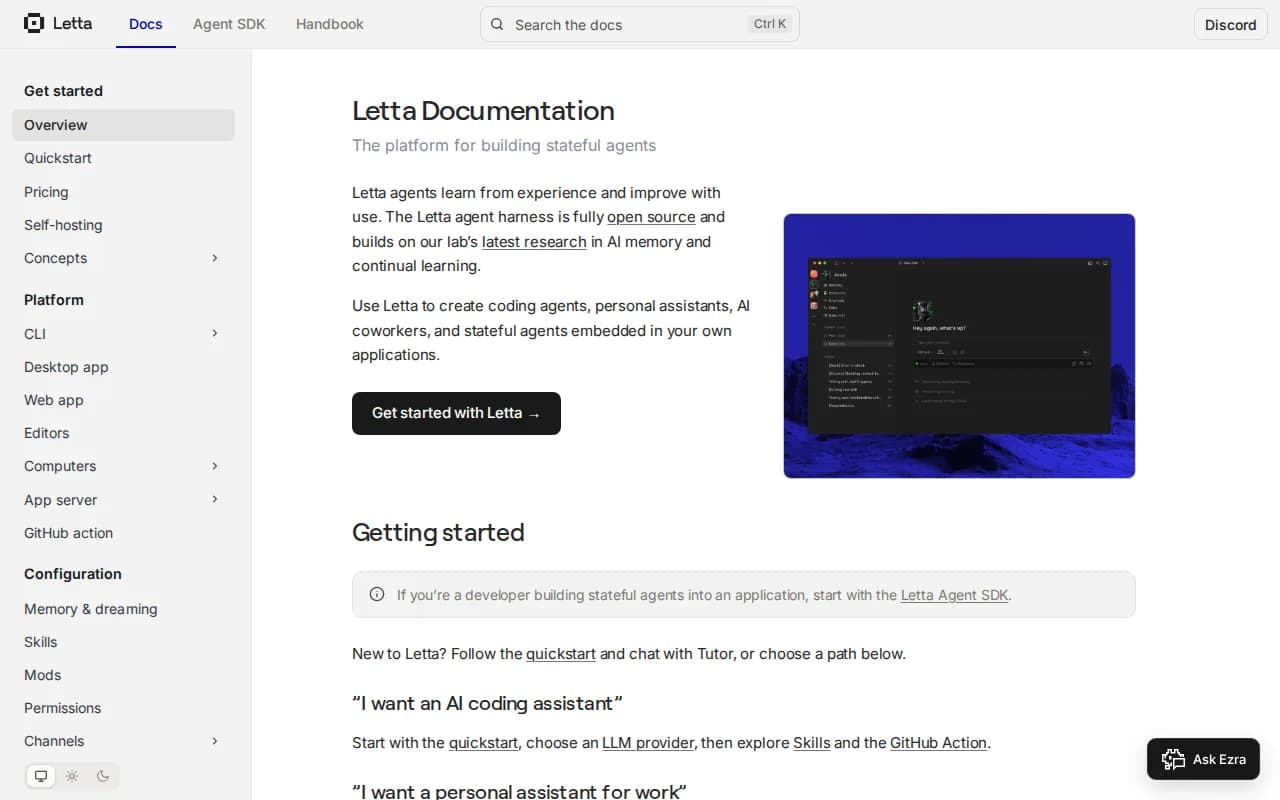Focus the Search the docs field
The height and width of the screenshot is (800, 1280).
pyautogui.click(x=640, y=24)
